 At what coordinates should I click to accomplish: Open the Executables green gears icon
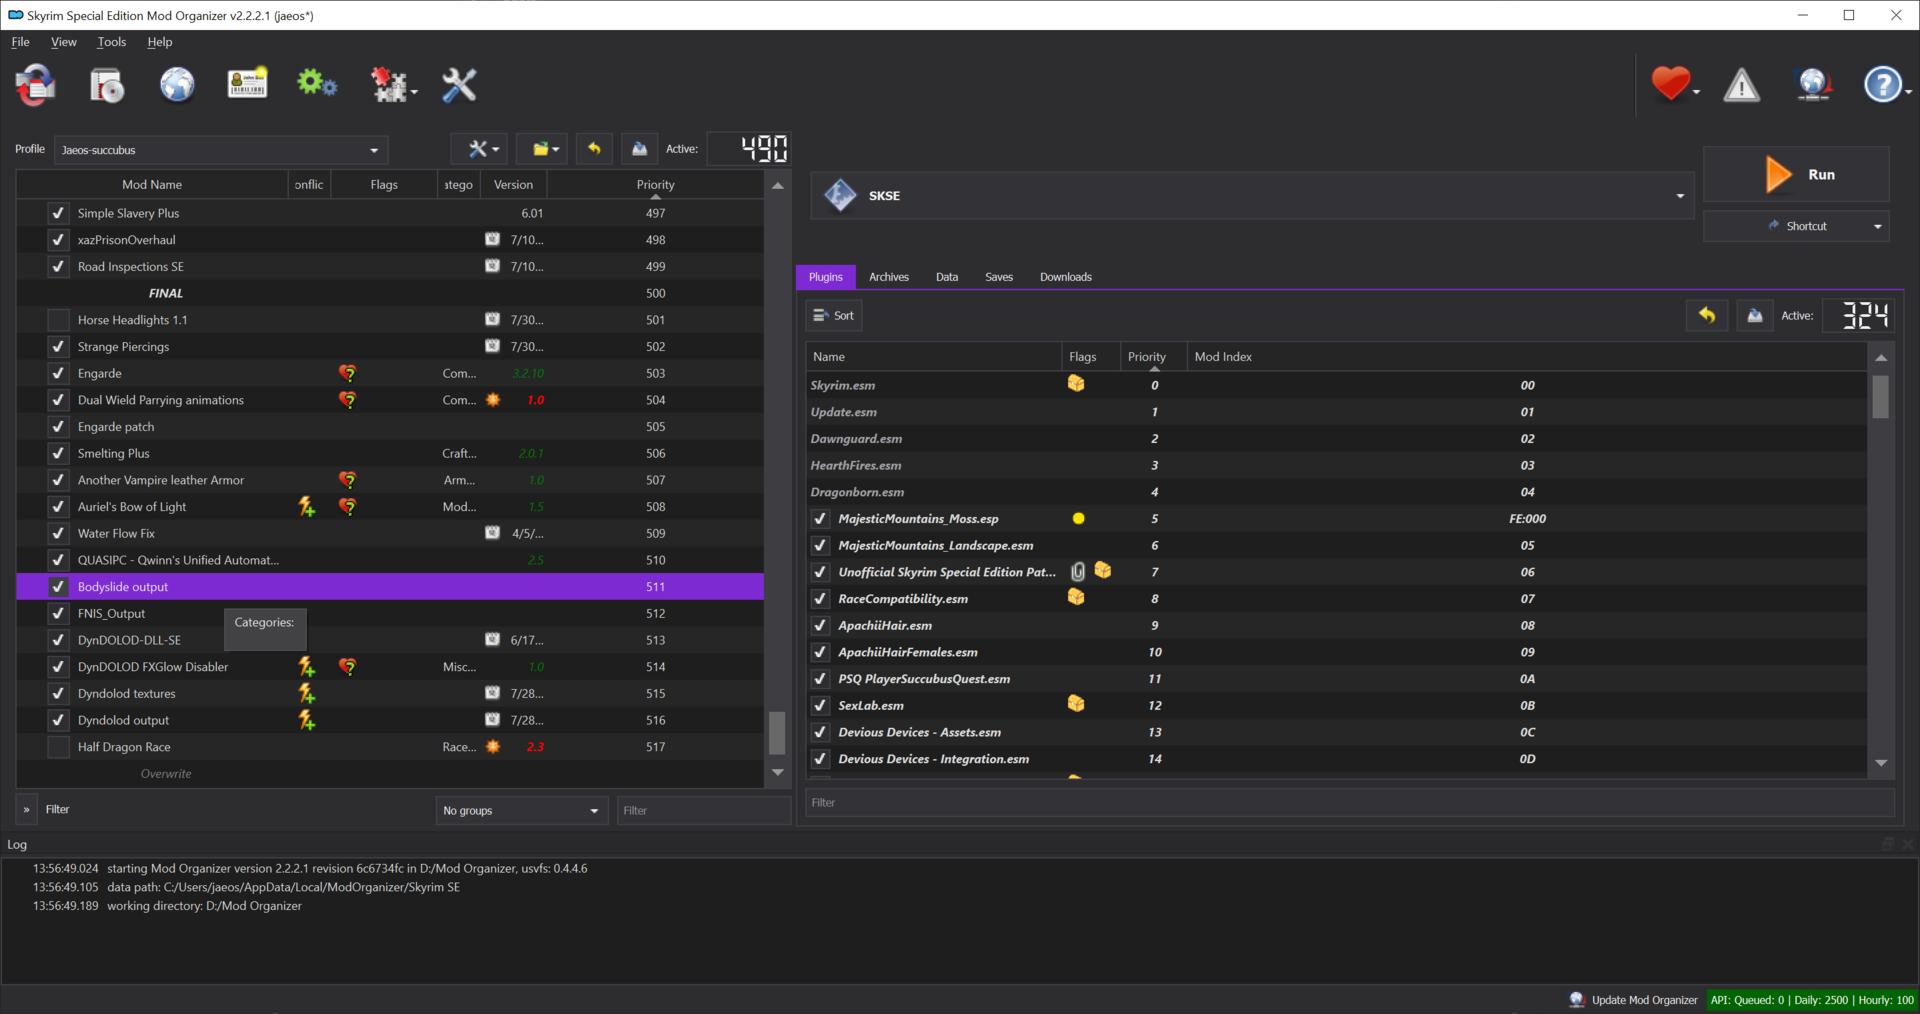[x=317, y=84]
